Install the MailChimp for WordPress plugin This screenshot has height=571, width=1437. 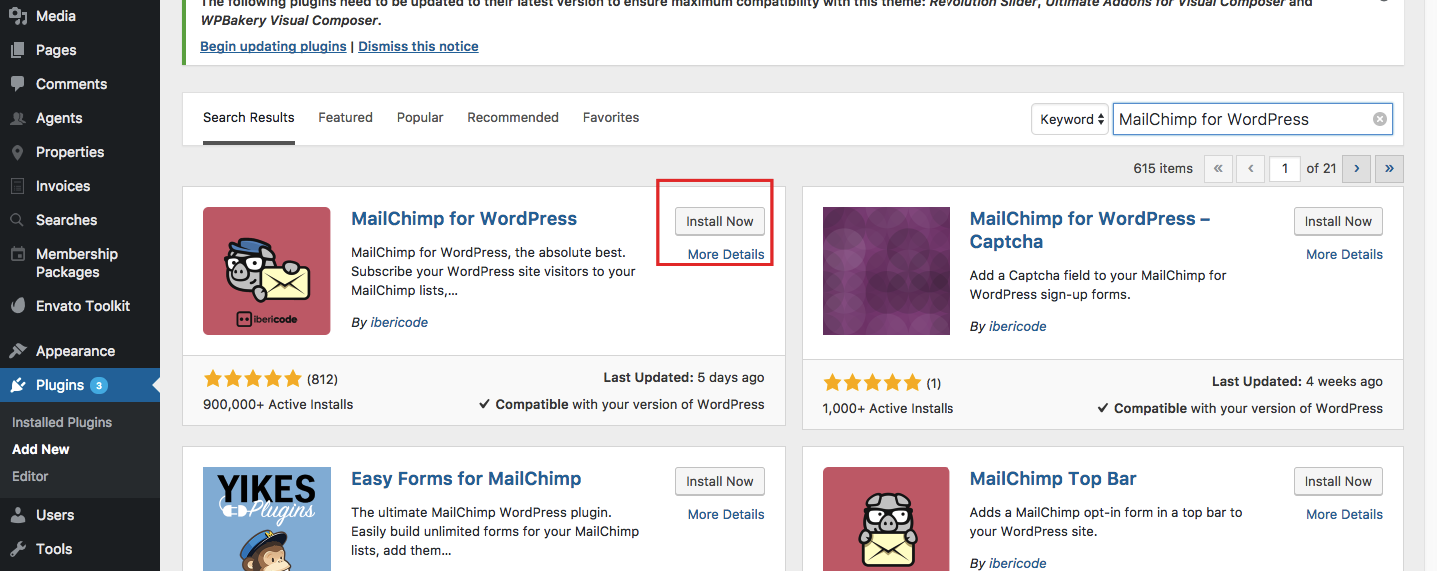click(x=719, y=221)
